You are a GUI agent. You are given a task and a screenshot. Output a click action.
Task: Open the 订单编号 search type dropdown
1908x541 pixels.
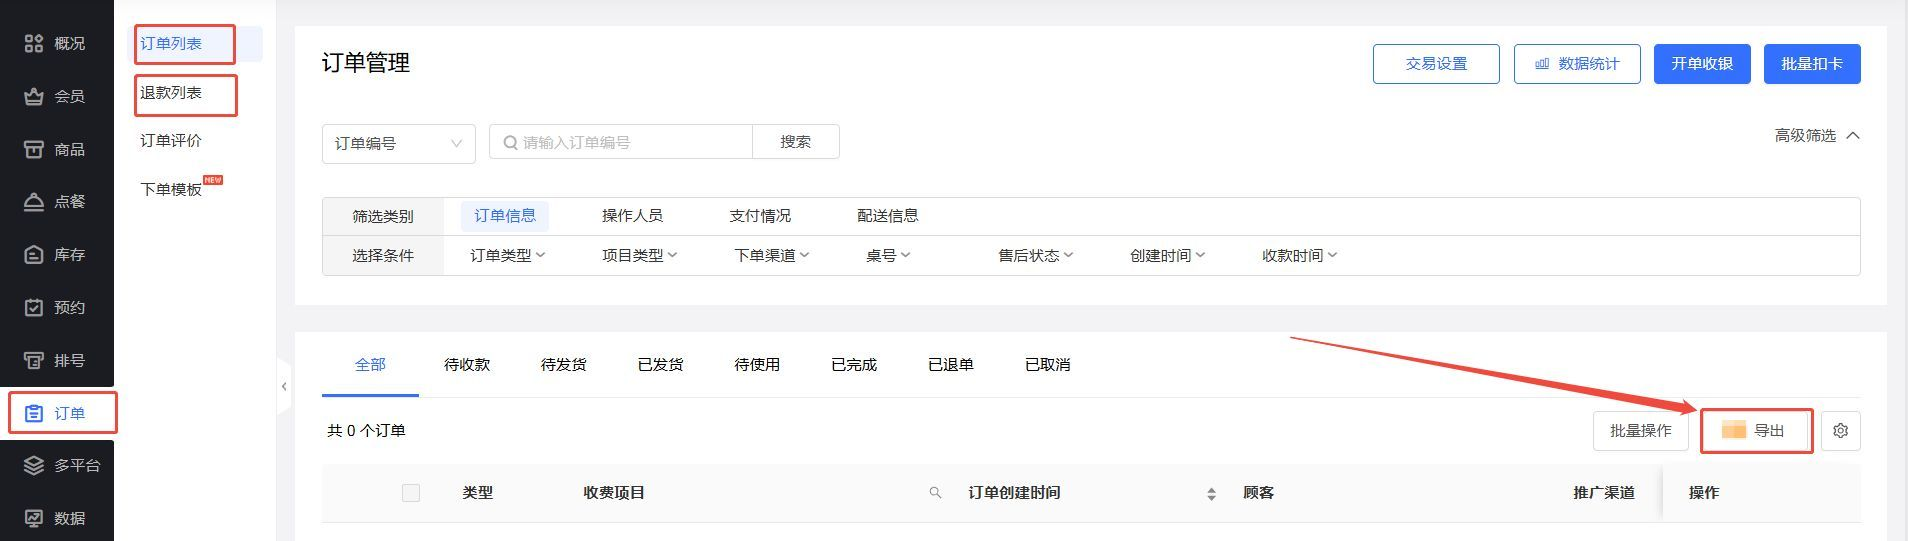(398, 143)
